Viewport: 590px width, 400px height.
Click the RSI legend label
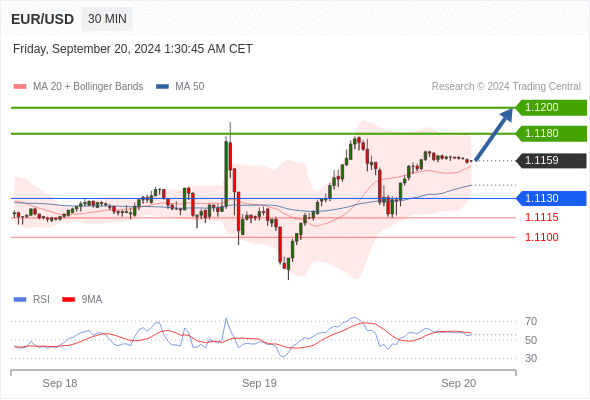[41, 300]
